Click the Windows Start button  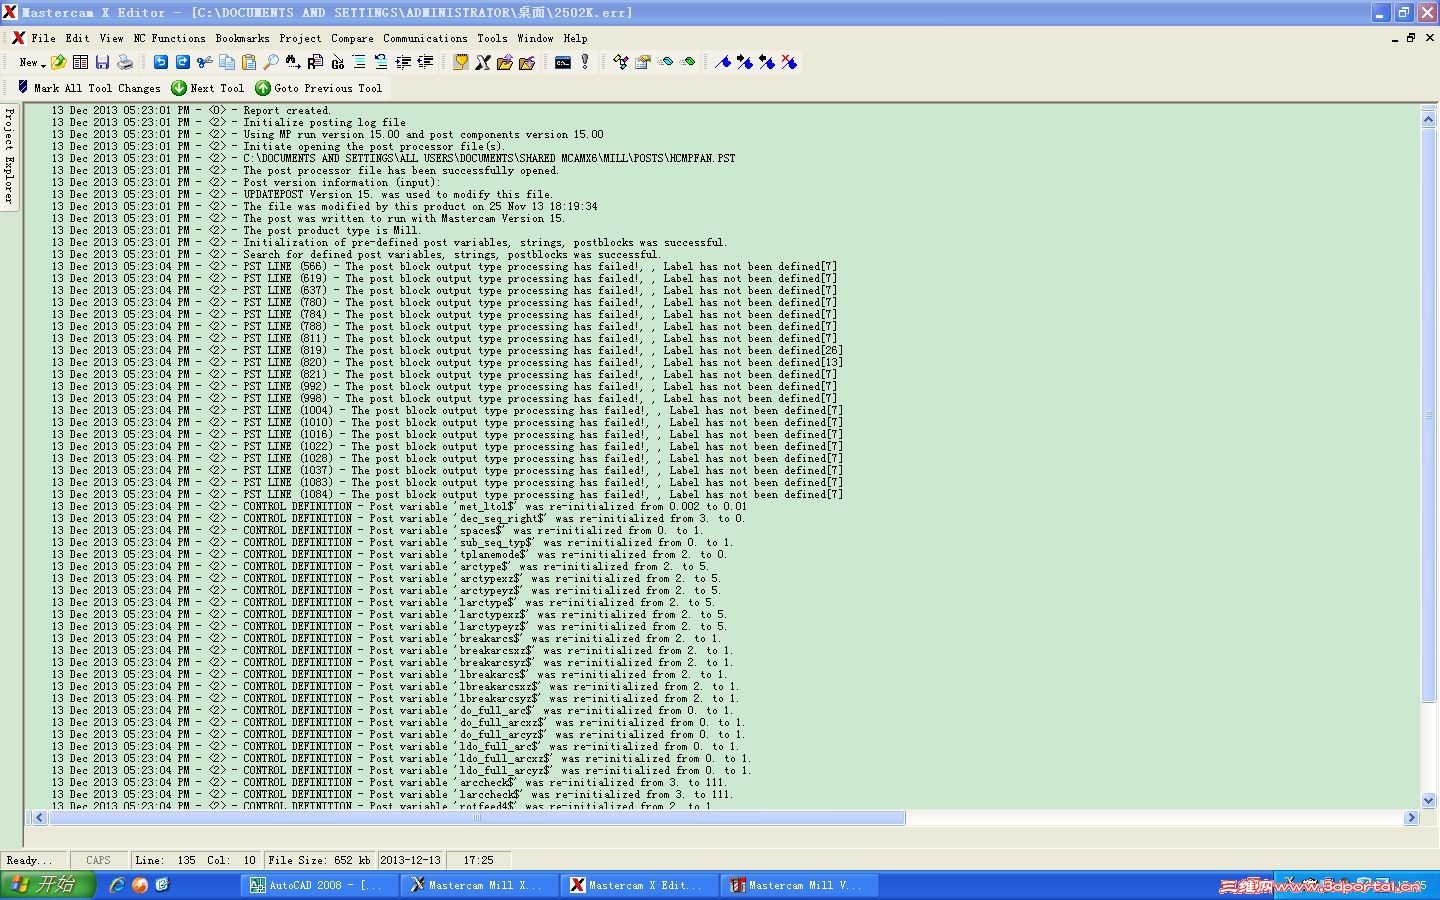pyautogui.click(x=48, y=885)
